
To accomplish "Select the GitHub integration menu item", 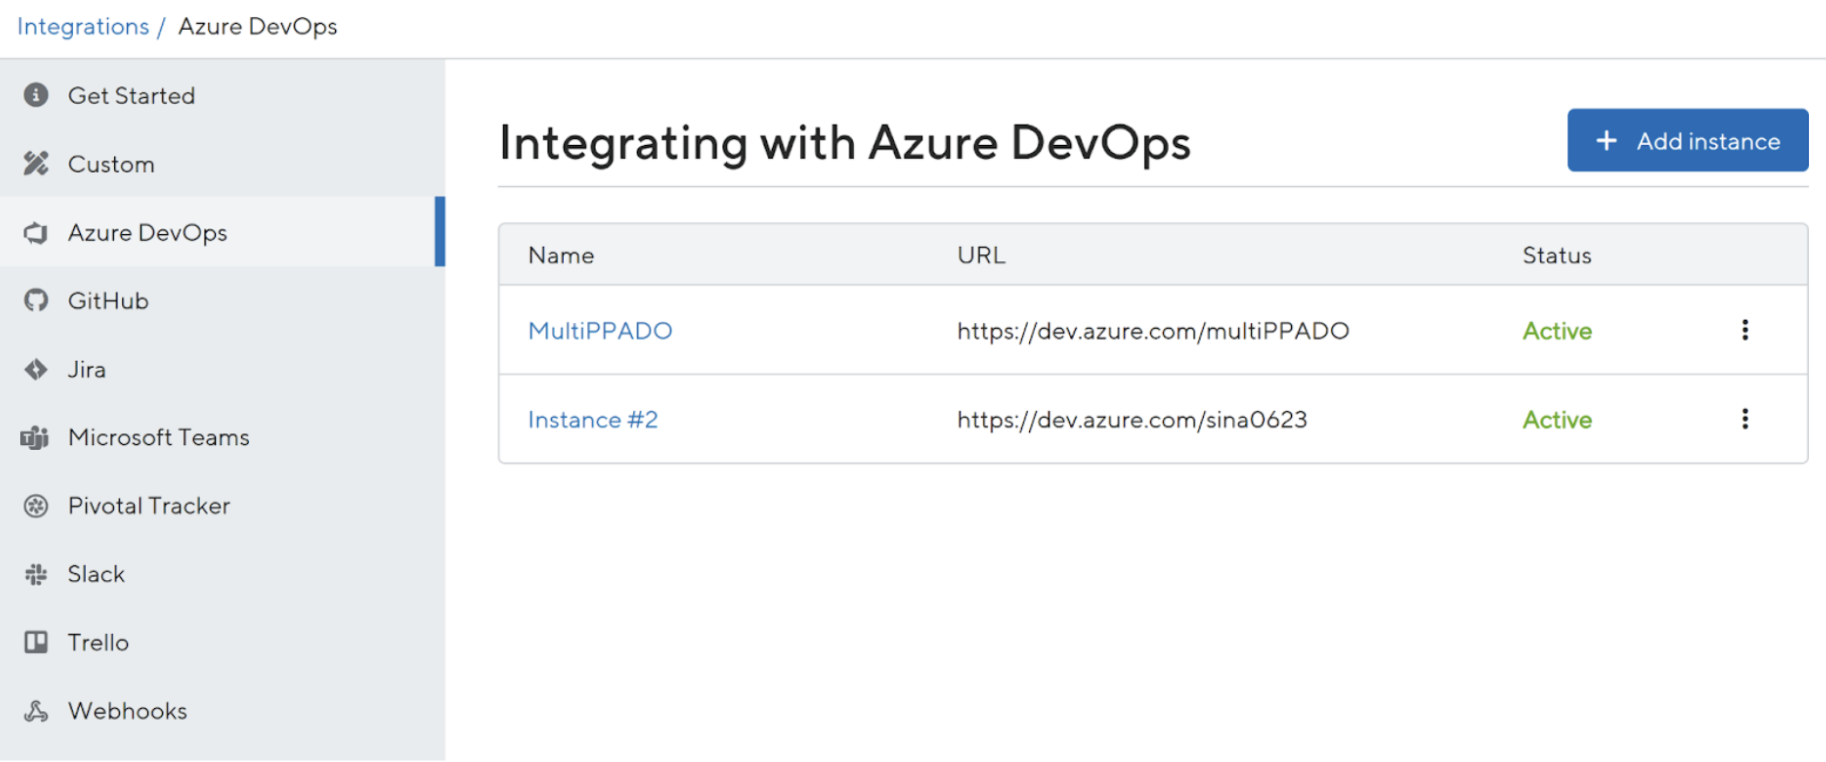I will coord(108,301).
